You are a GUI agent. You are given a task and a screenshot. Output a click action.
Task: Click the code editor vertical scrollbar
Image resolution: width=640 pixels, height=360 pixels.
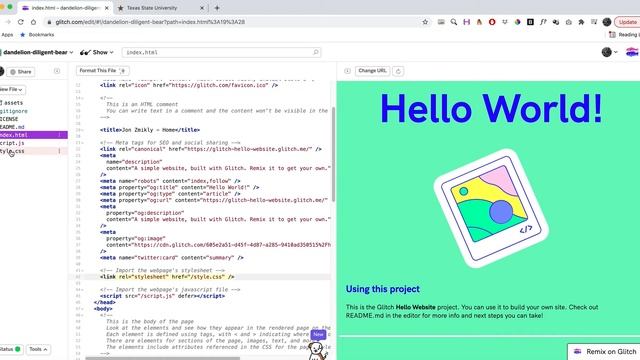tap(333, 154)
